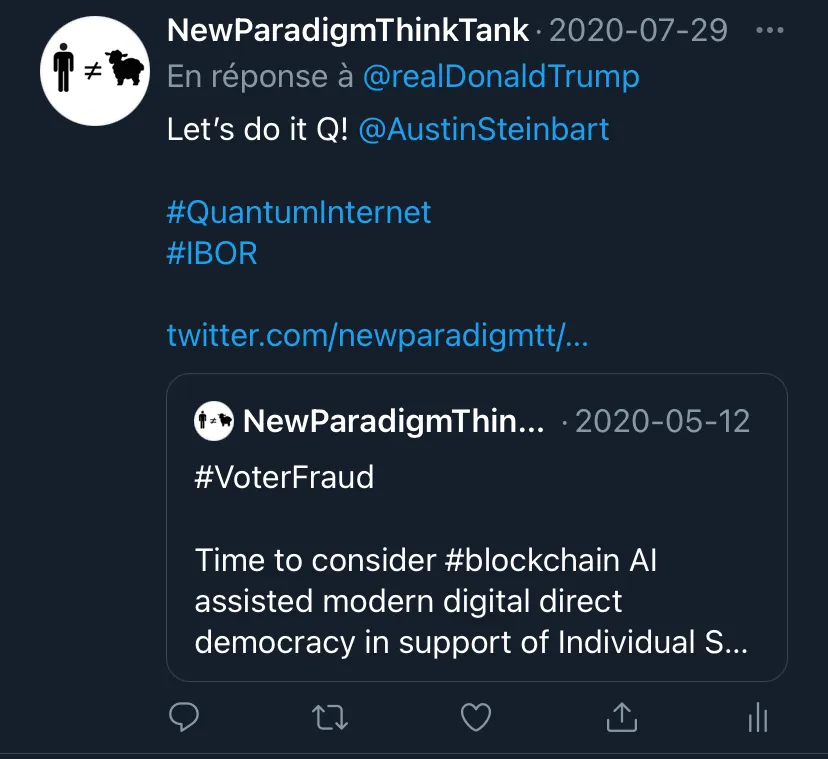Click the small avatar in quoted tweet
The width and height of the screenshot is (828, 759).
click(x=213, y=421)
